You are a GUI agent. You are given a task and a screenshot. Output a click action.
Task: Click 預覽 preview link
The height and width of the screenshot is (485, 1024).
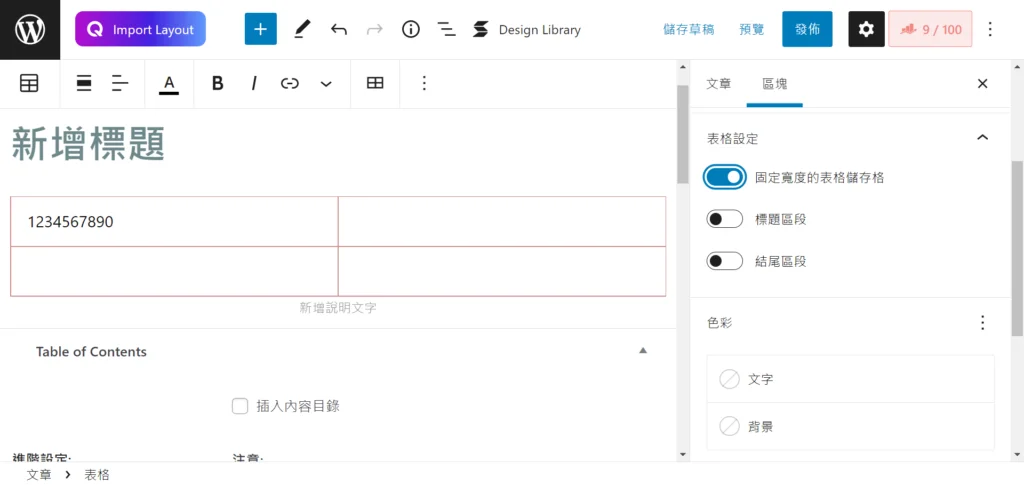point(752,29)
